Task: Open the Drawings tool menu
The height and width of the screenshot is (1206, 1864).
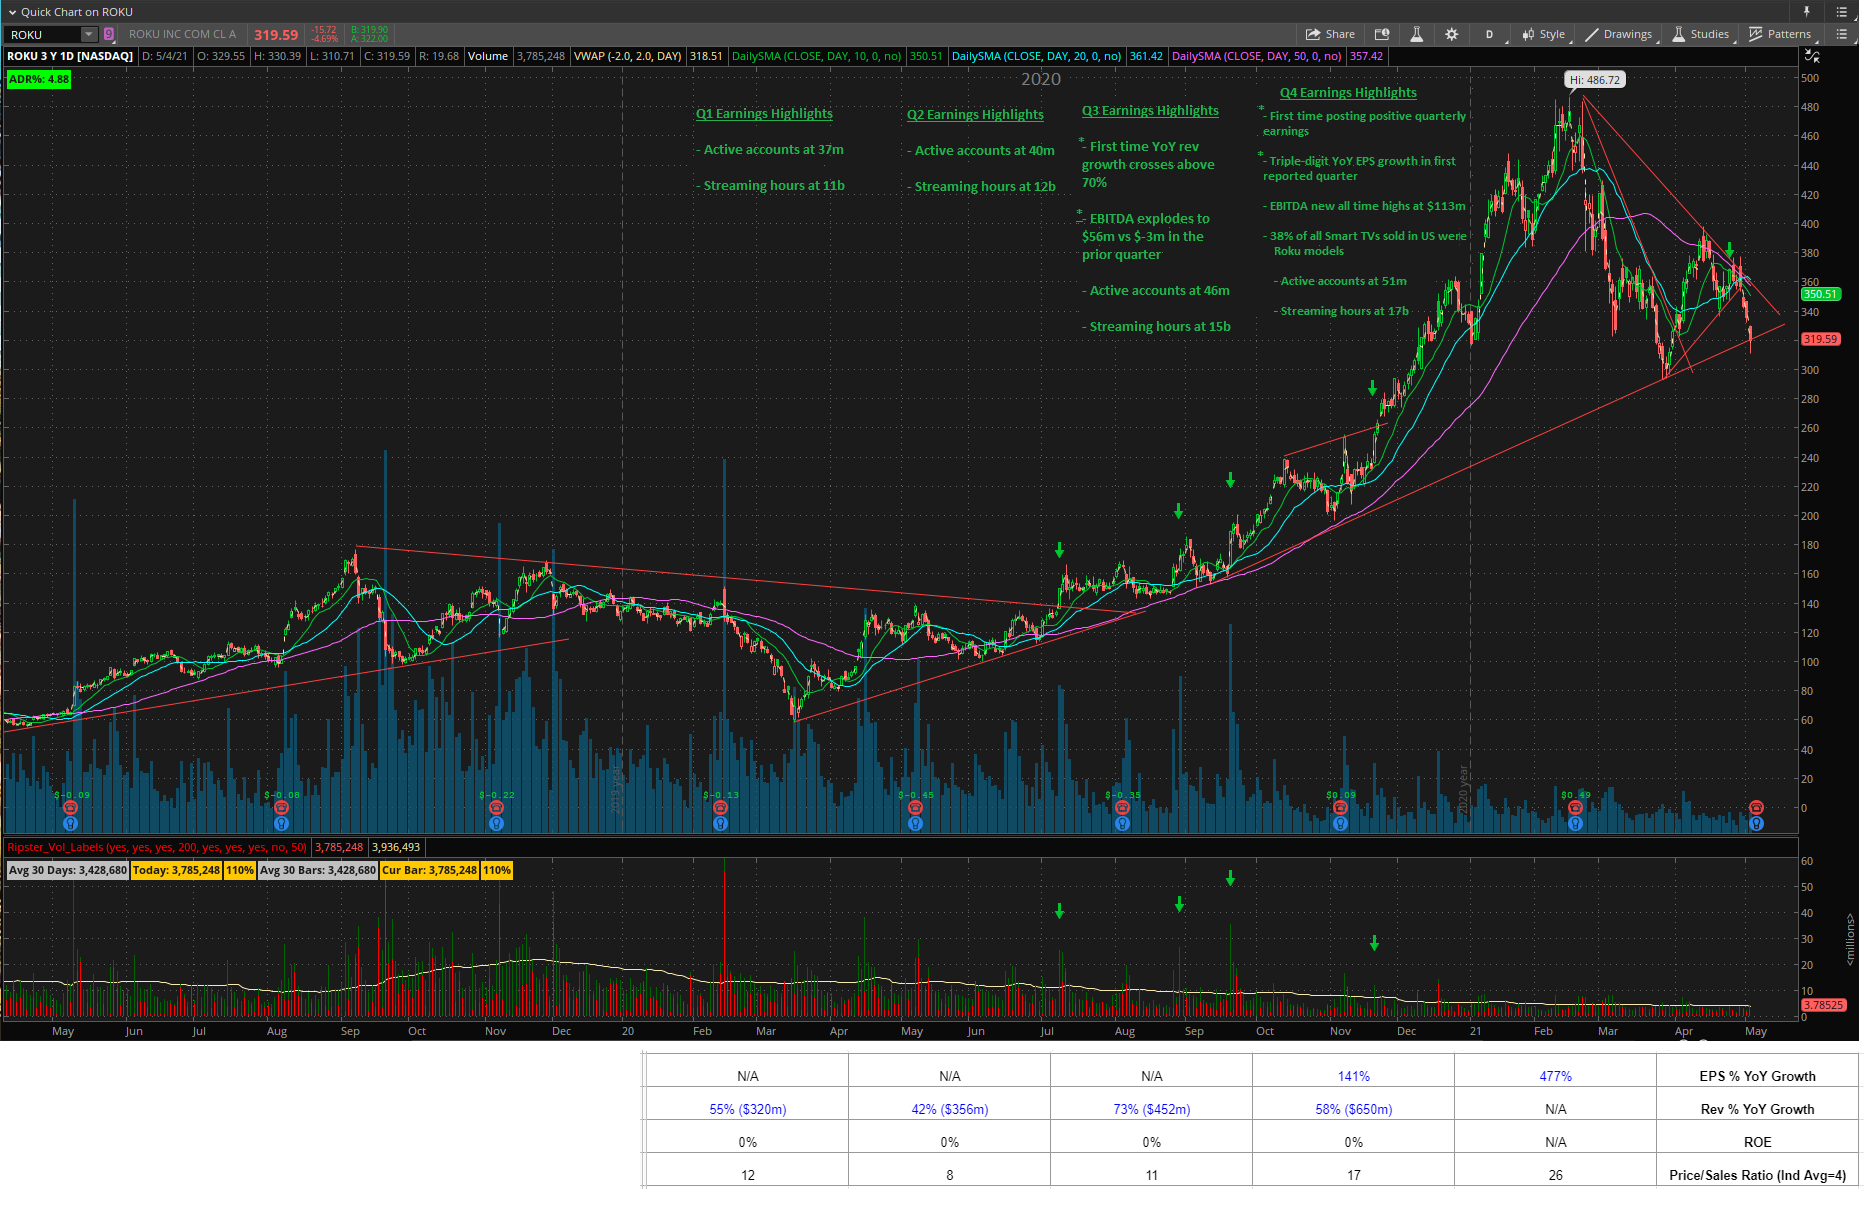Action: click(x=1618, y=34)
